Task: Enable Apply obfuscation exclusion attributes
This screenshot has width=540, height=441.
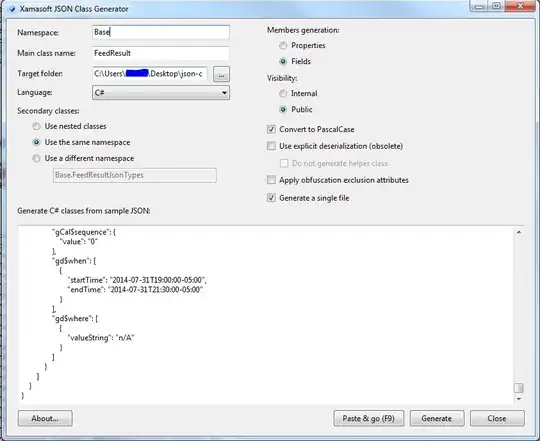Action: 271,180
